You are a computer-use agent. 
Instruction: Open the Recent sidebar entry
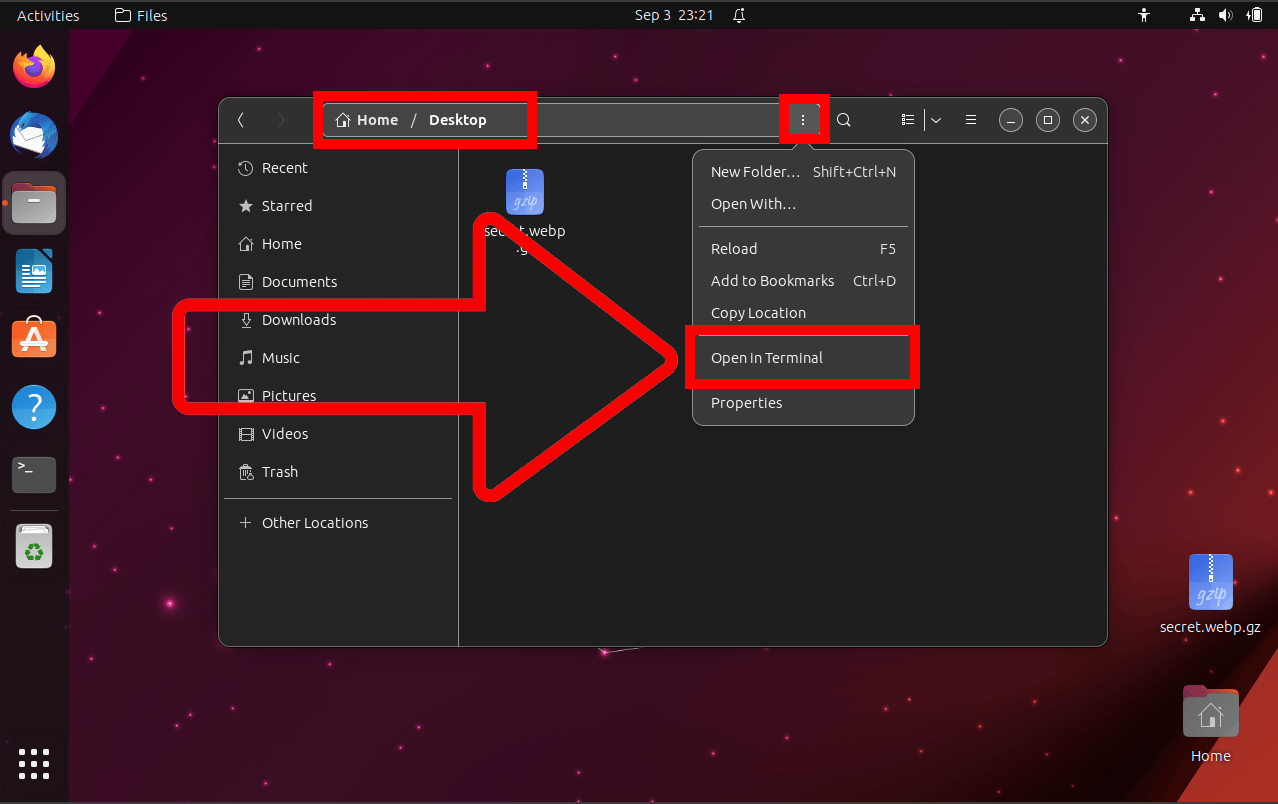click(x=286, y=167)
